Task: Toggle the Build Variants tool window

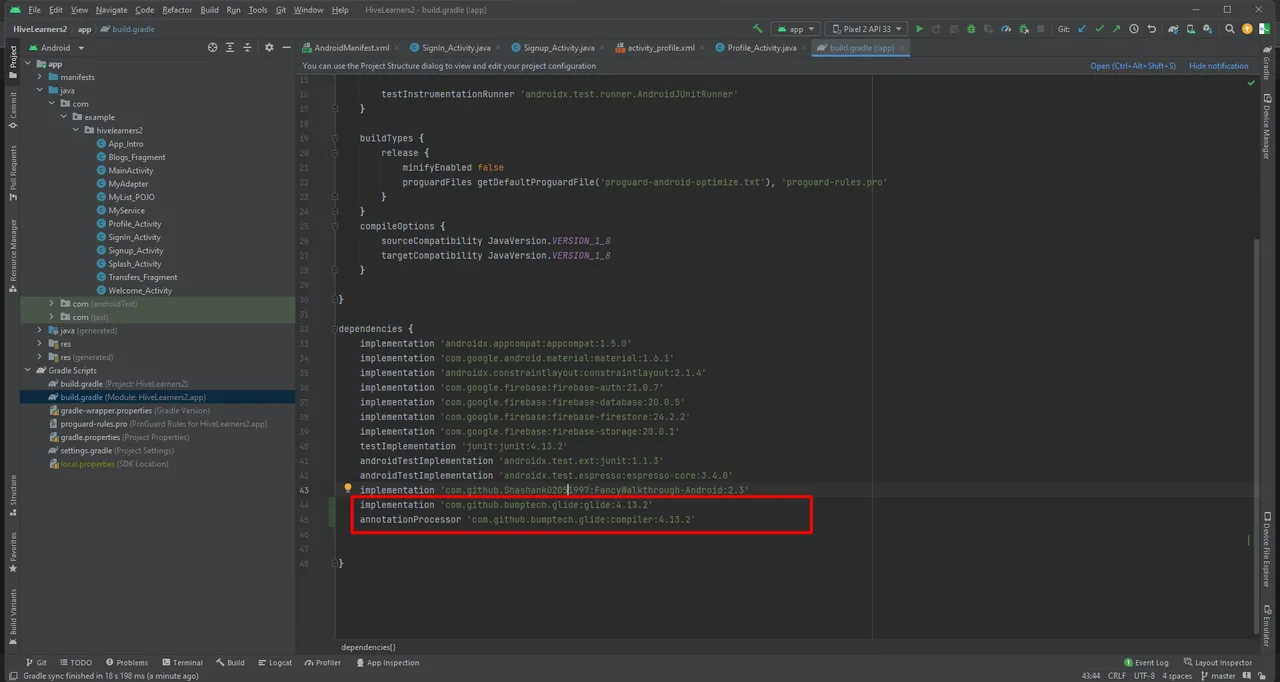Action: tap(13, 618)
